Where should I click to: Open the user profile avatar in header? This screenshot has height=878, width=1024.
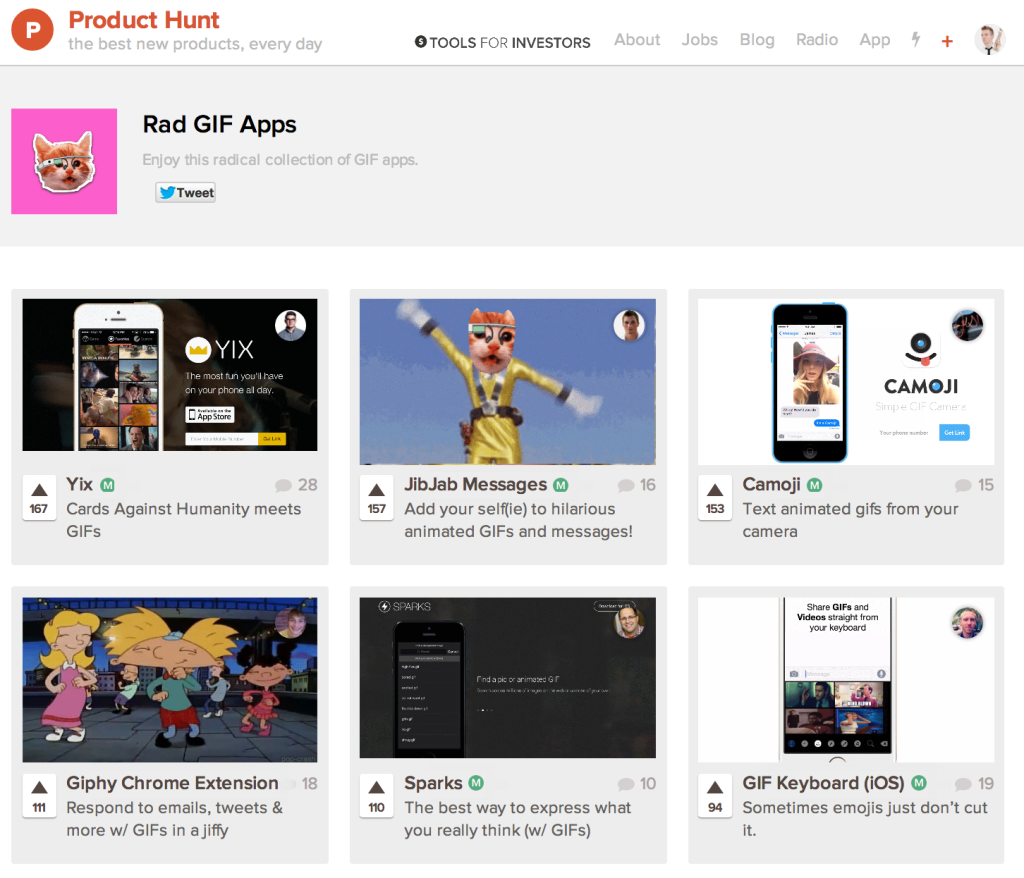tap(989, 40)
